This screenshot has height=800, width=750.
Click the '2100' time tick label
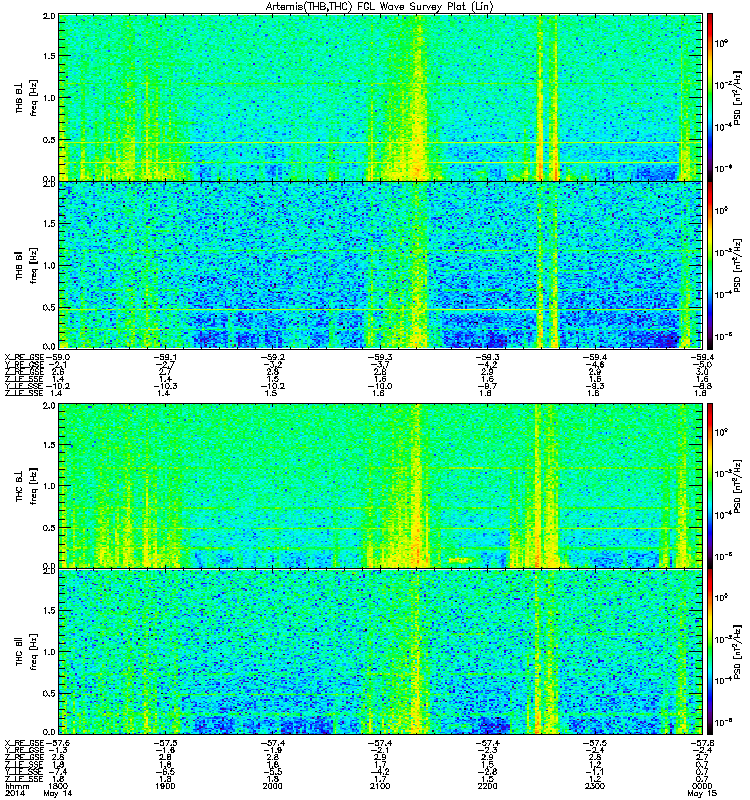(x=379, y=786)
